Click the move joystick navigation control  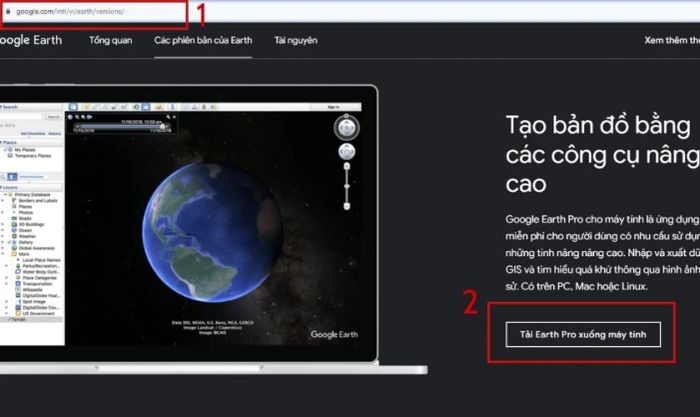[x=346, y=152]
